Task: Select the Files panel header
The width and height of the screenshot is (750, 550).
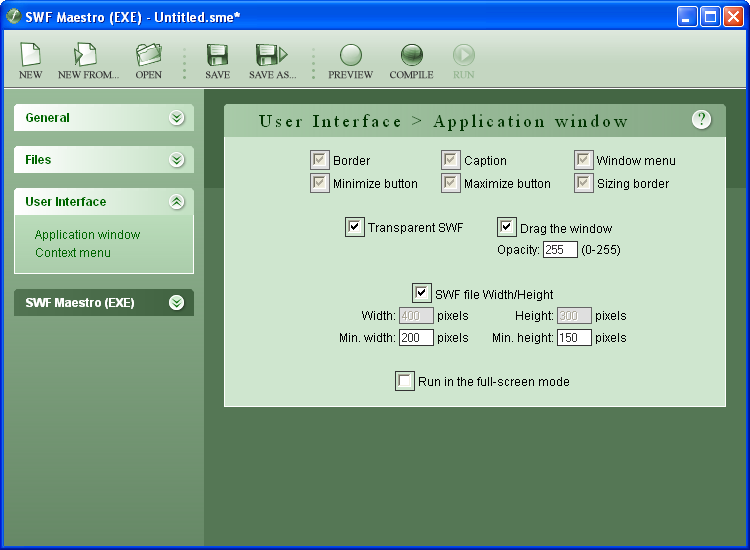Action: tap(104, 160)
